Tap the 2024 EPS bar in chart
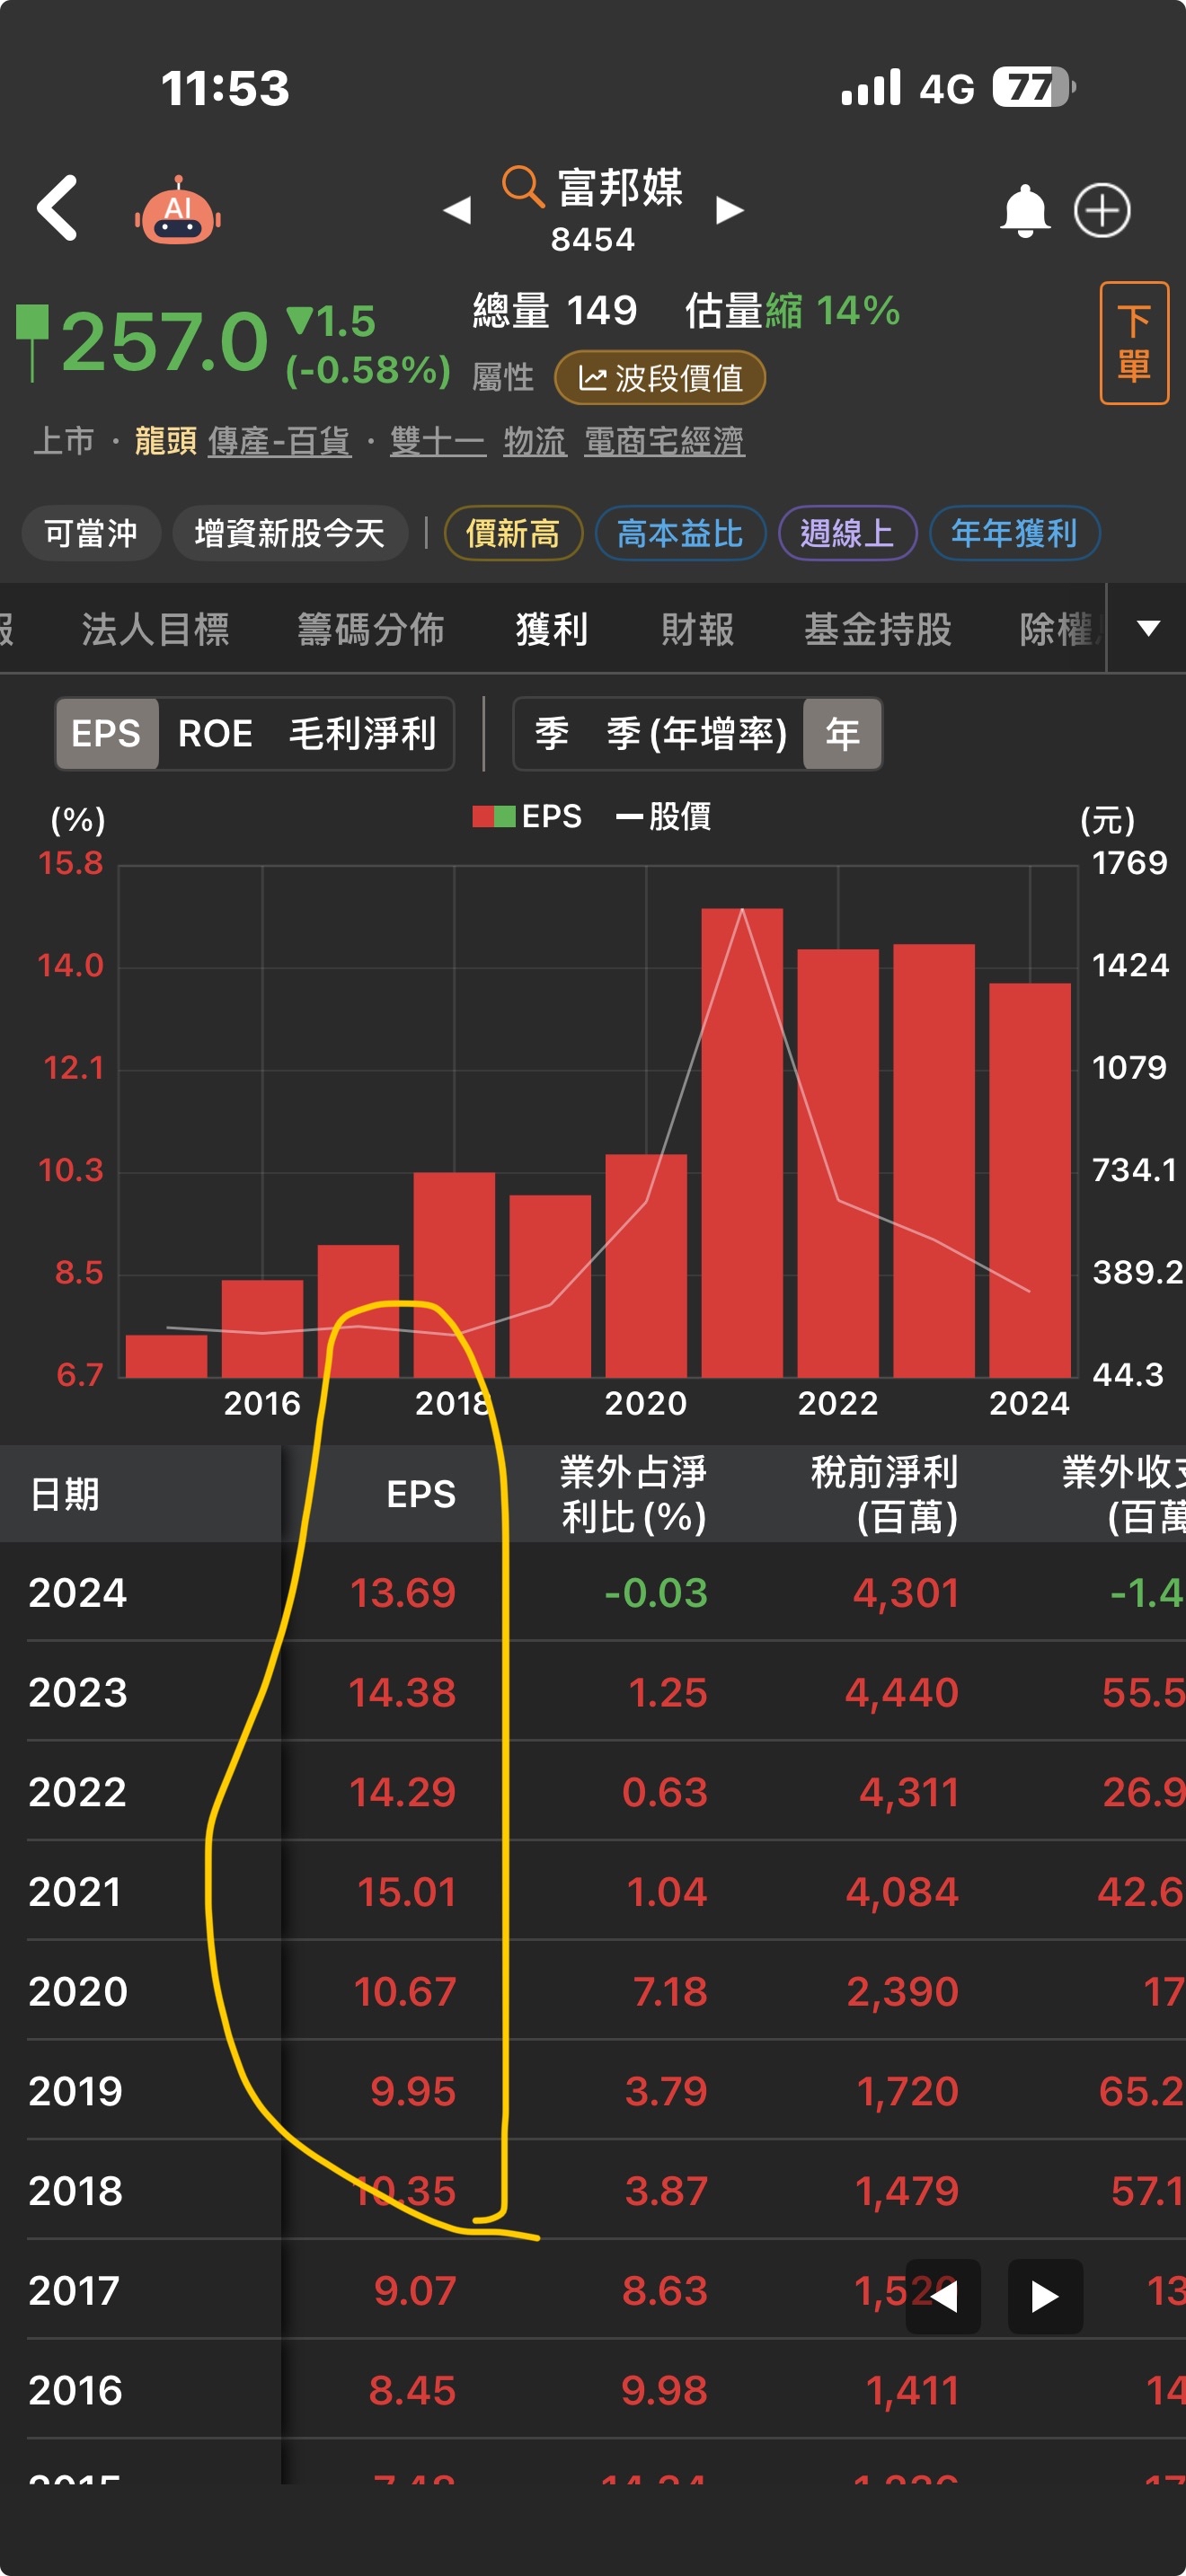Image resolution: width=1186 pixels, height=2576 pixels. 1030,1180
